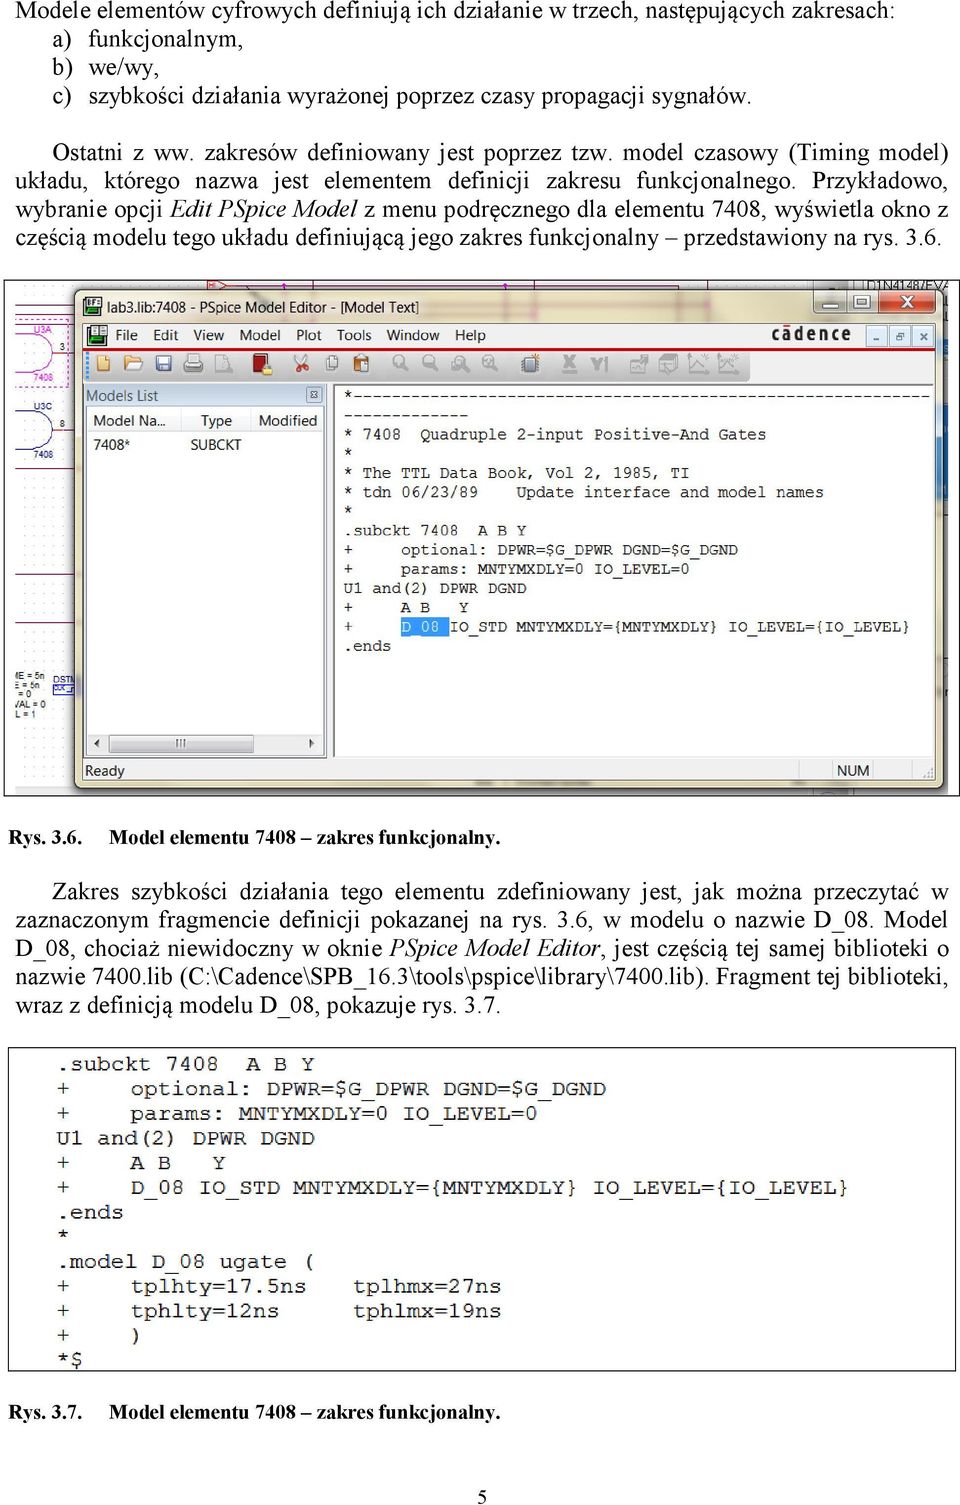Screen dimensions: 960x1505
Task: Click the third greyed plot icon
Action: (698, 363)
